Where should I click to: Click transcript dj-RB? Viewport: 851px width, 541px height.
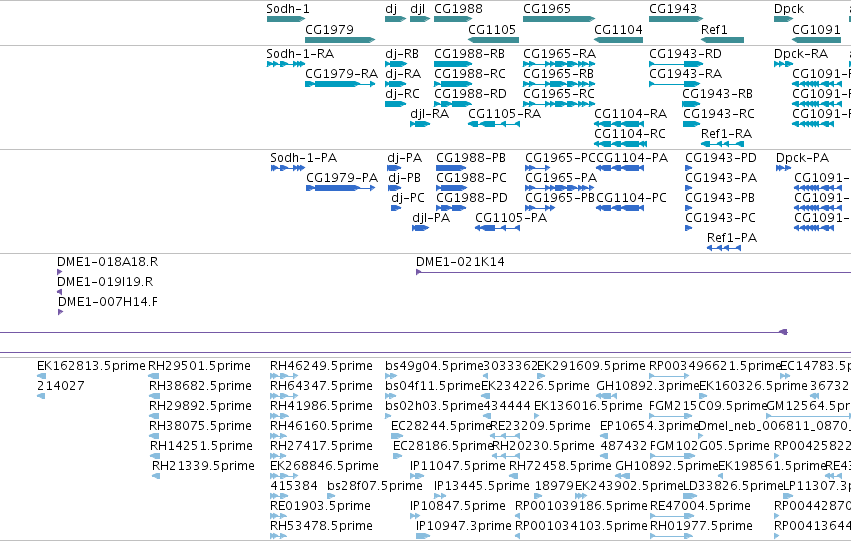396,64
